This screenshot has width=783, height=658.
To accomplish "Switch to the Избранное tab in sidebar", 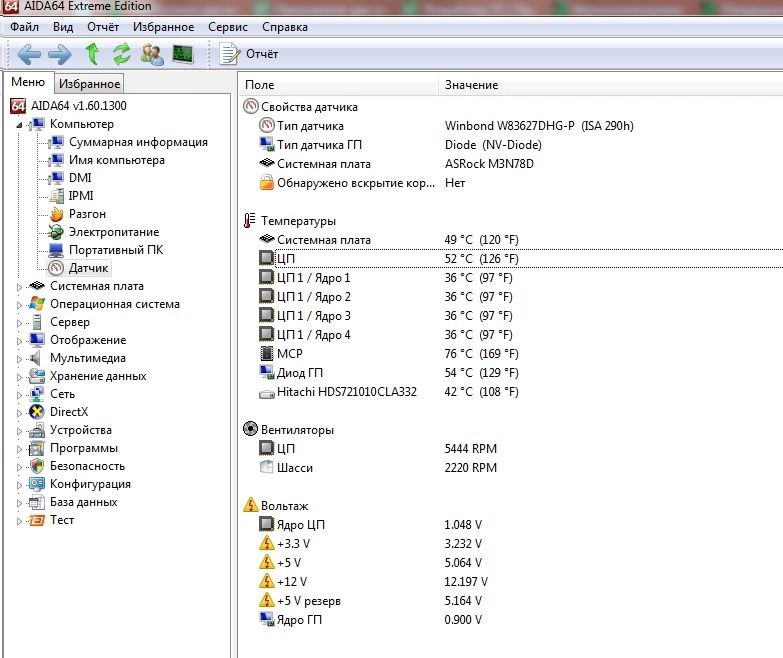I will click(x=89, y=83).
